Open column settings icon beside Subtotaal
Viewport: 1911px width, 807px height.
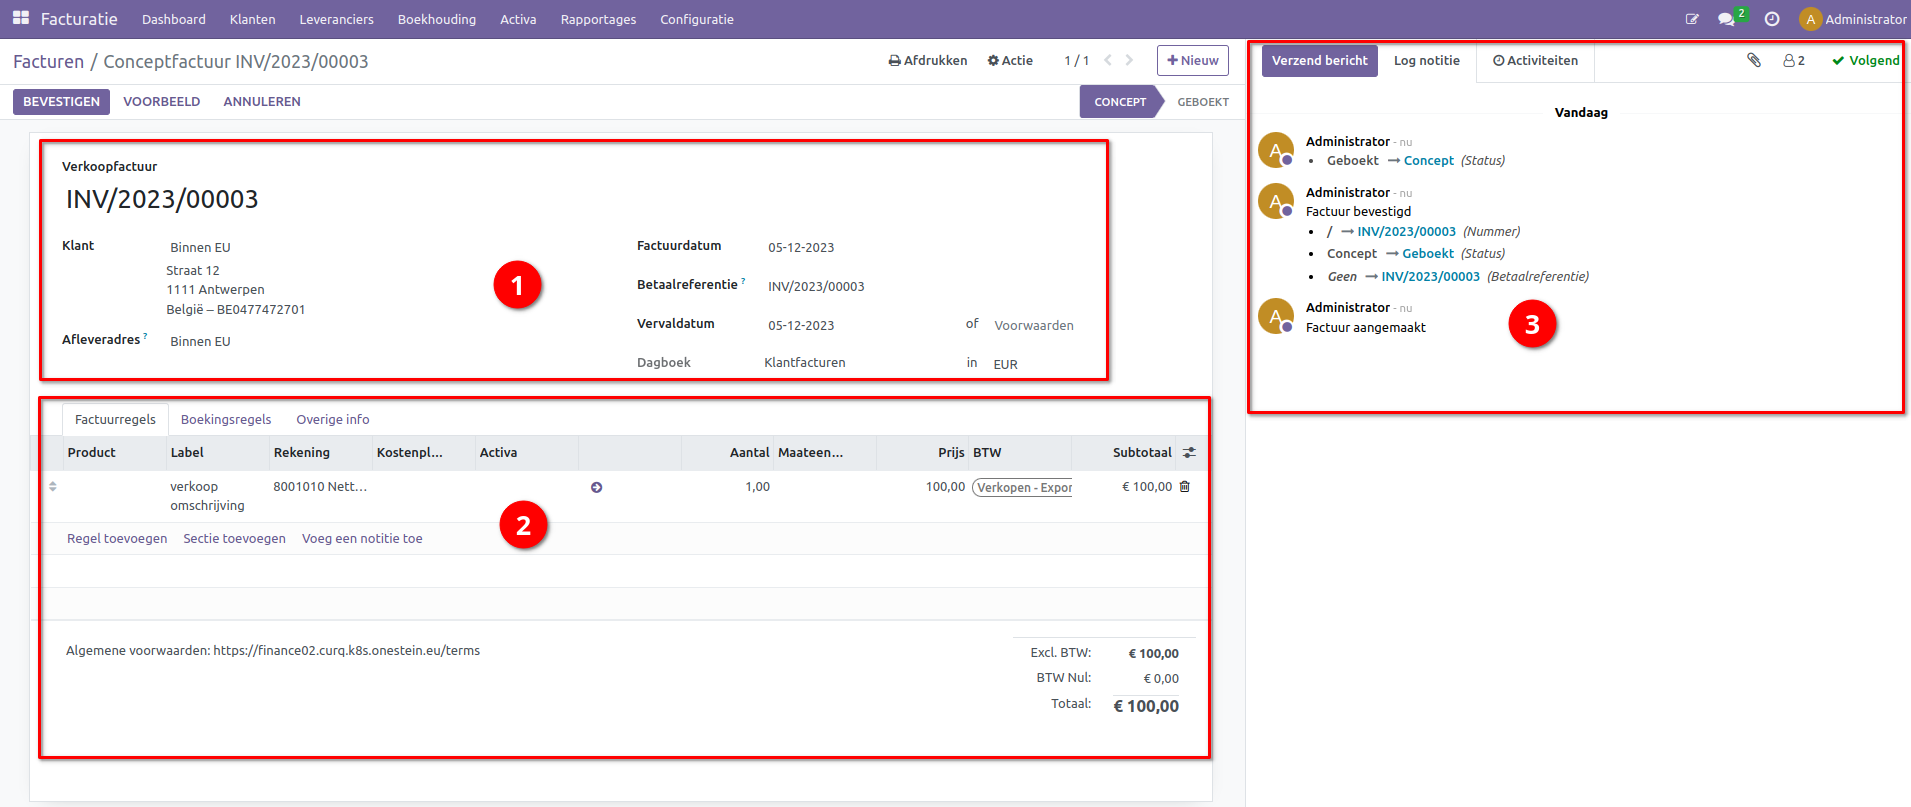pos(1189,453)
